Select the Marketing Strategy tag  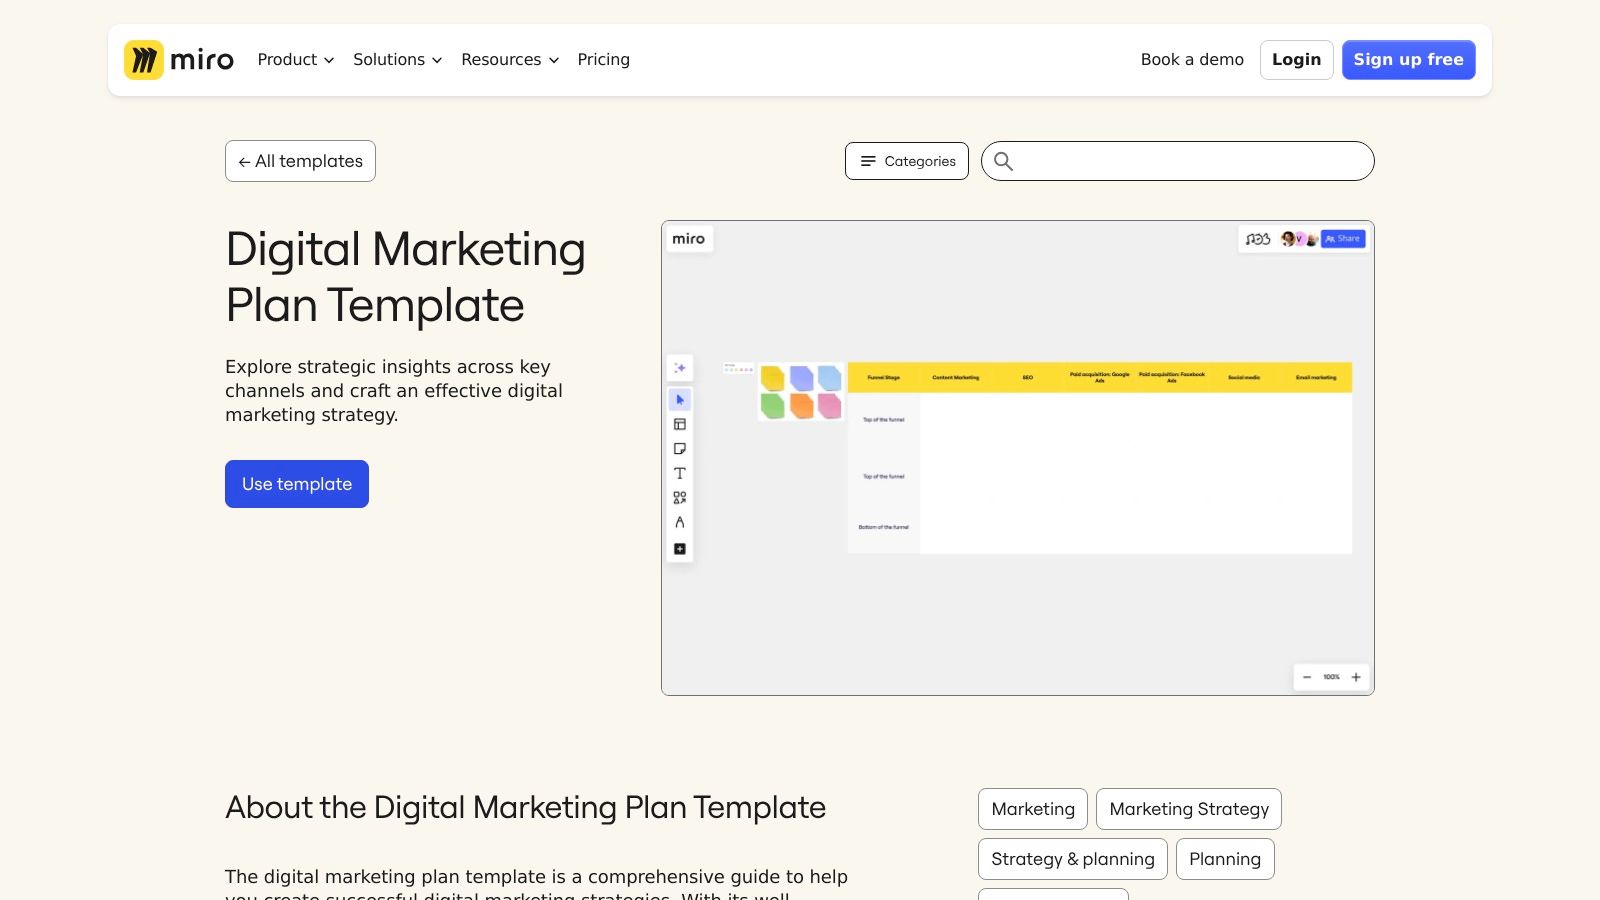[x=1189, y=809]
